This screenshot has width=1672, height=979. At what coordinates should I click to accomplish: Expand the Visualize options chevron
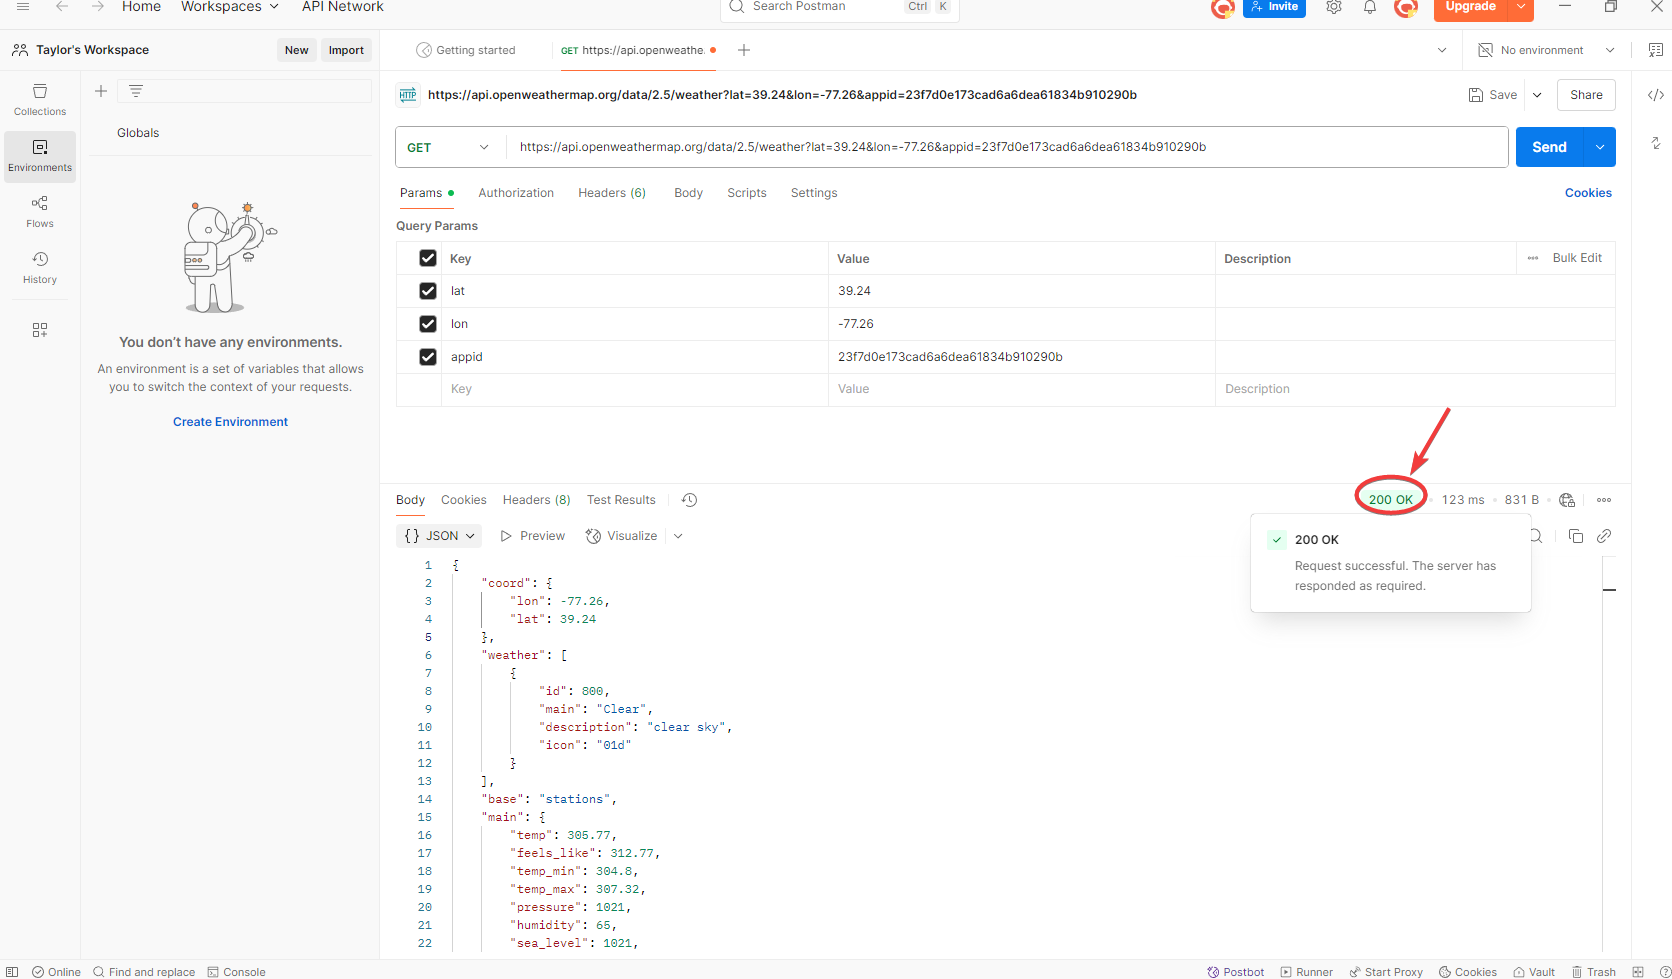[678, 536]
